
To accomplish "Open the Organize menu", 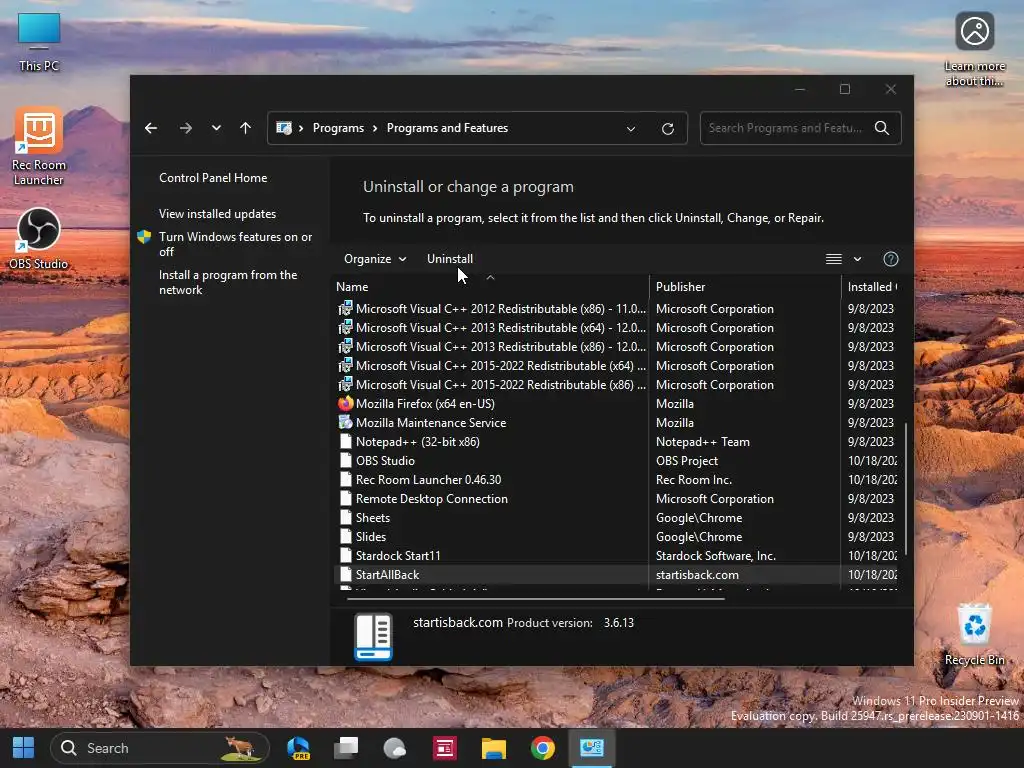I will coord(375,259).
